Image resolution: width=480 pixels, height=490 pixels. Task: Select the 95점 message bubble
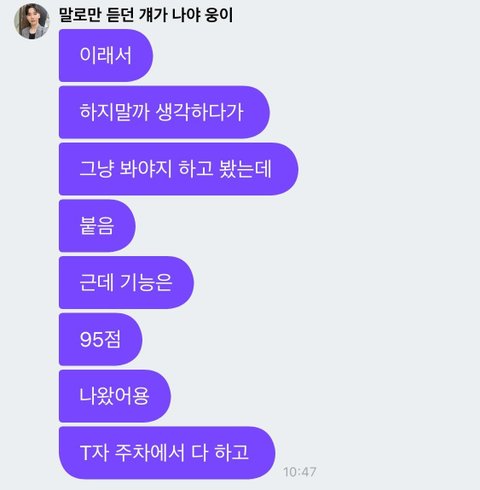(101, 339)
